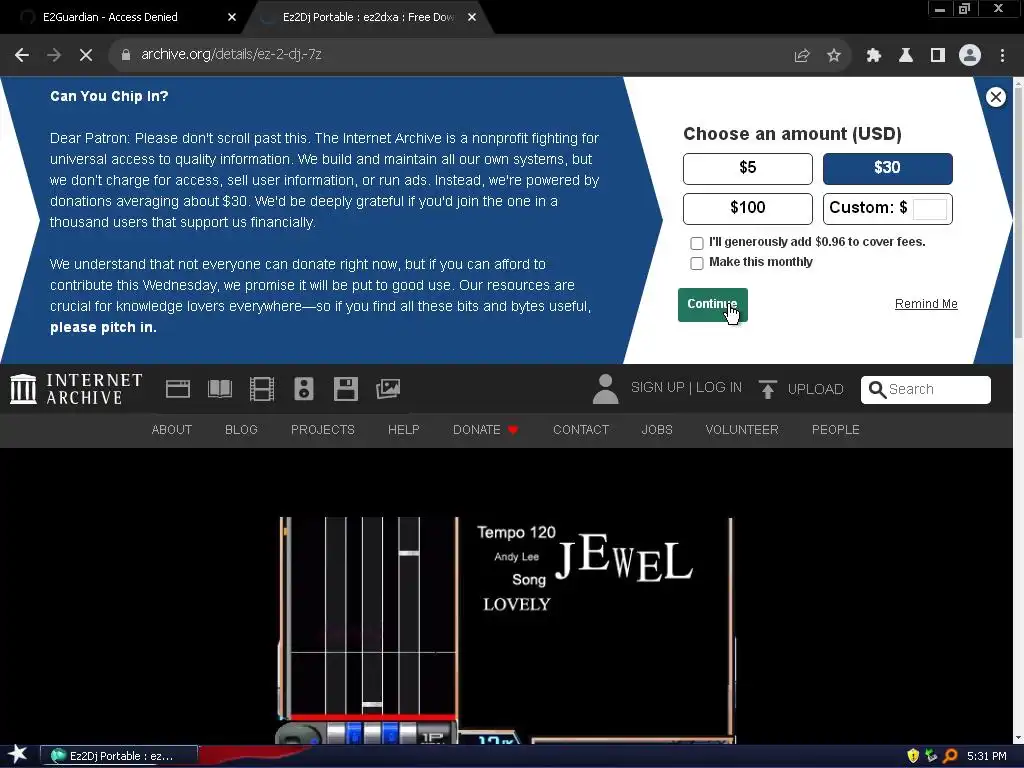Open the Start menu star button
This screenshot has width=1024, height=768.
click(18, 755)
